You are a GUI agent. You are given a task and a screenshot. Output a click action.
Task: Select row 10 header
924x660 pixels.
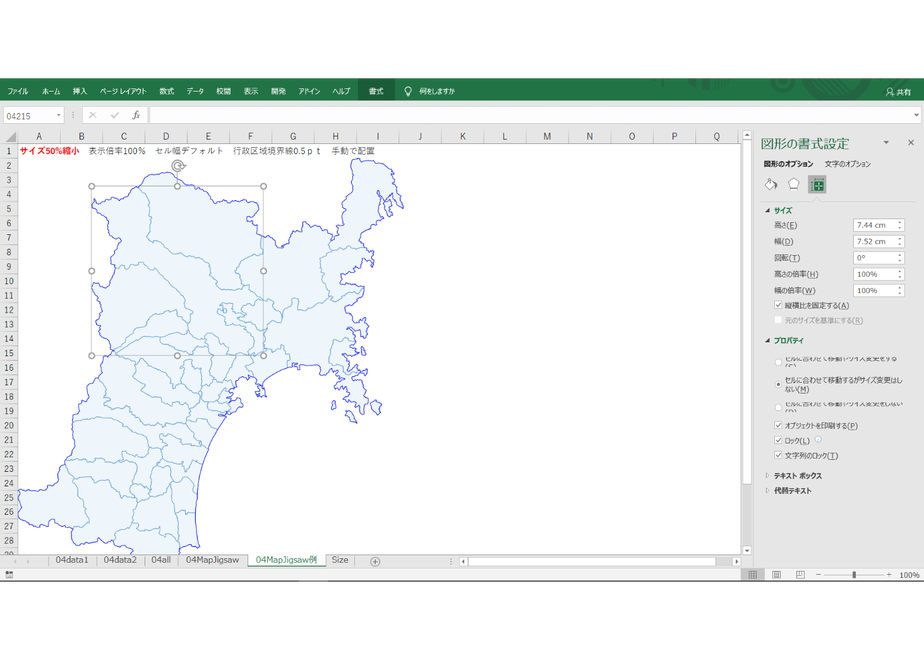pos(9,280)
